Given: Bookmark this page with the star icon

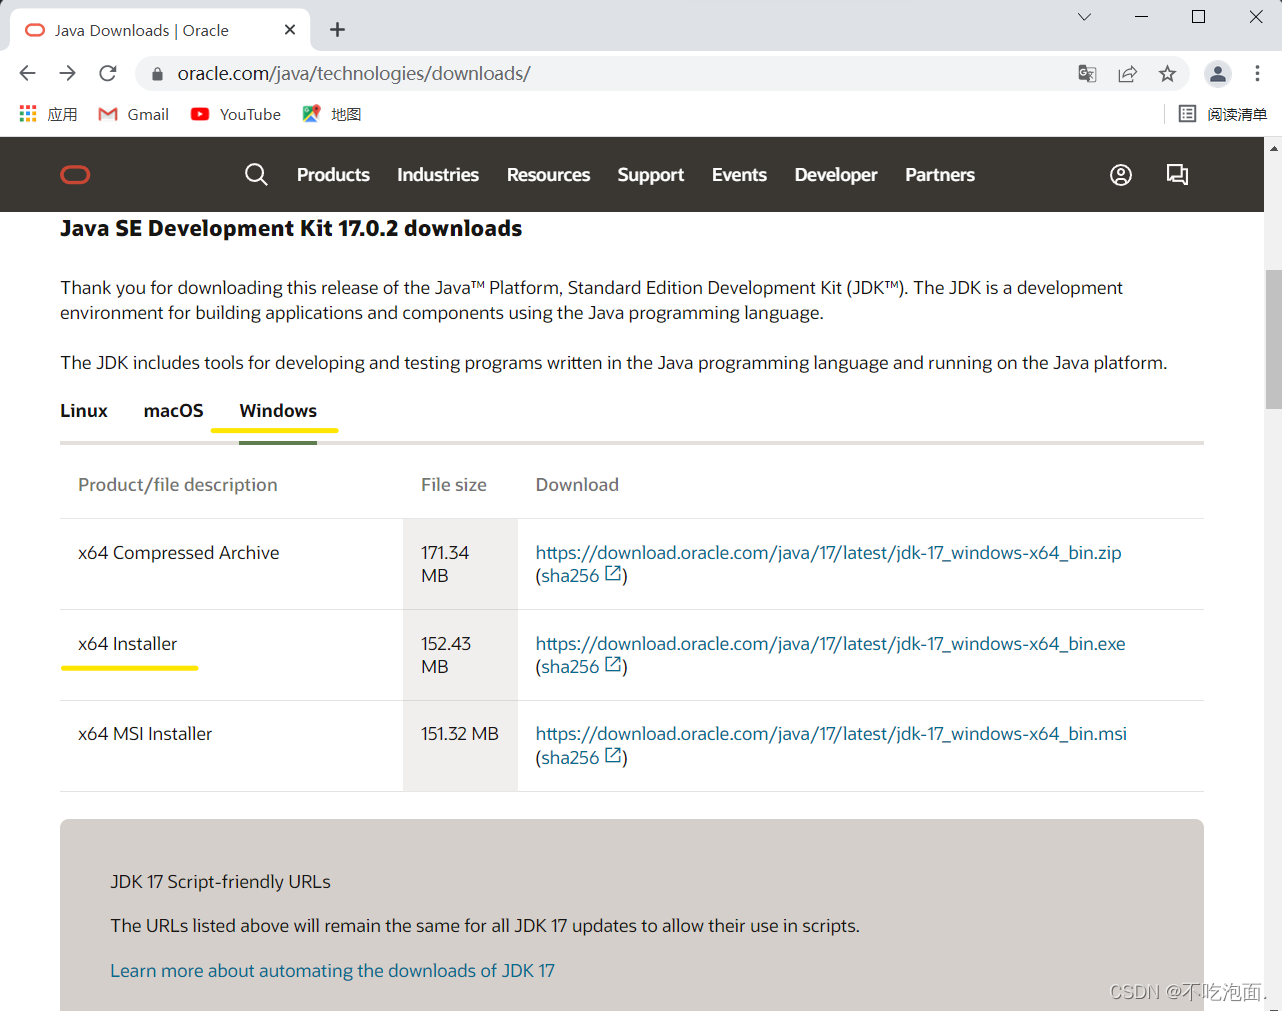Looking at the screenshot, I should [1167, 73].
